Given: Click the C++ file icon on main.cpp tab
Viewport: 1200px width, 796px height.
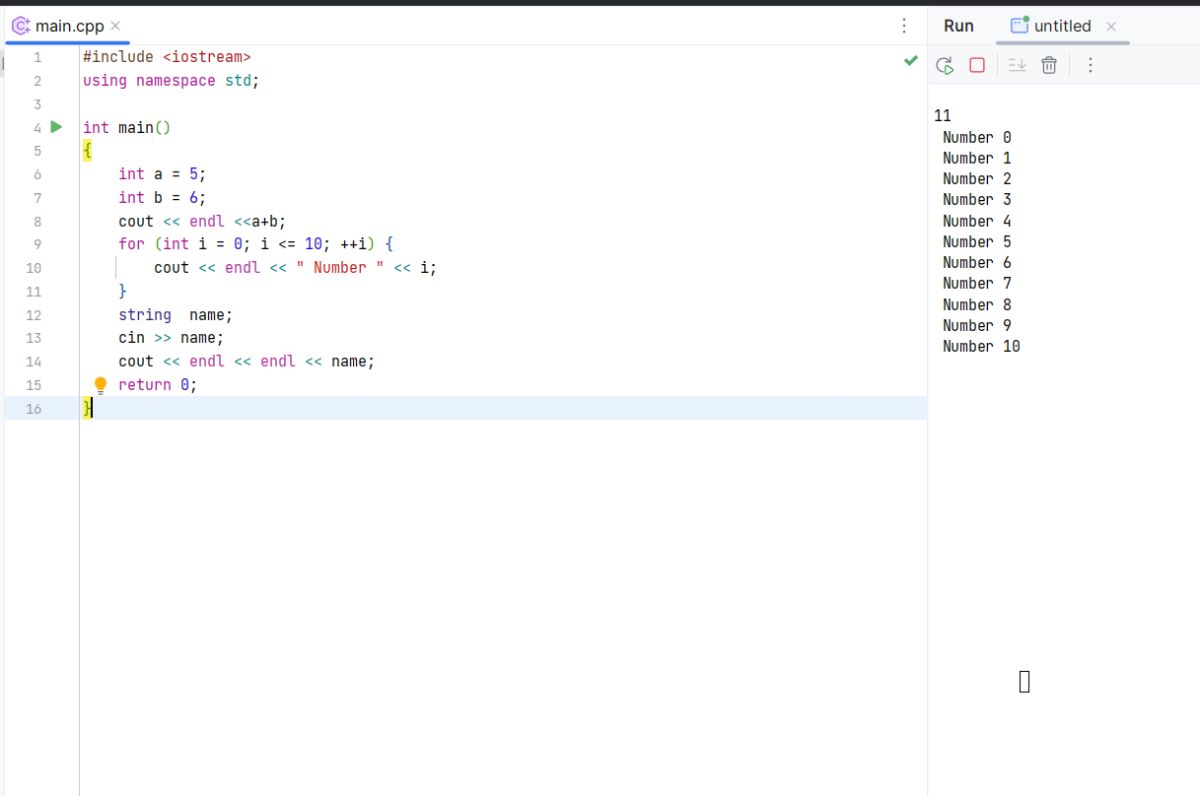Looking at the screenshot, I should [21, 26].
